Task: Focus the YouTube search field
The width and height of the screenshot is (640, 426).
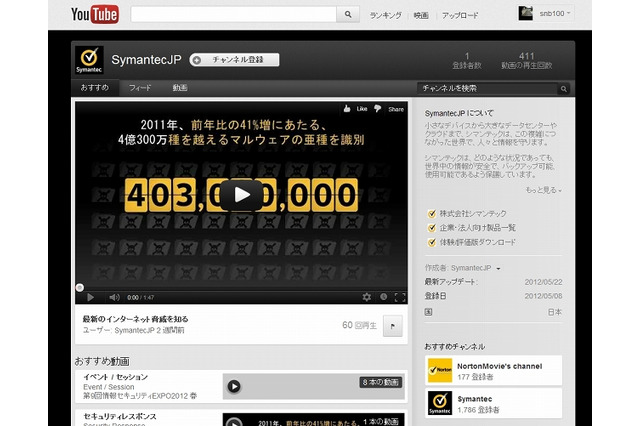Action: 233,14
